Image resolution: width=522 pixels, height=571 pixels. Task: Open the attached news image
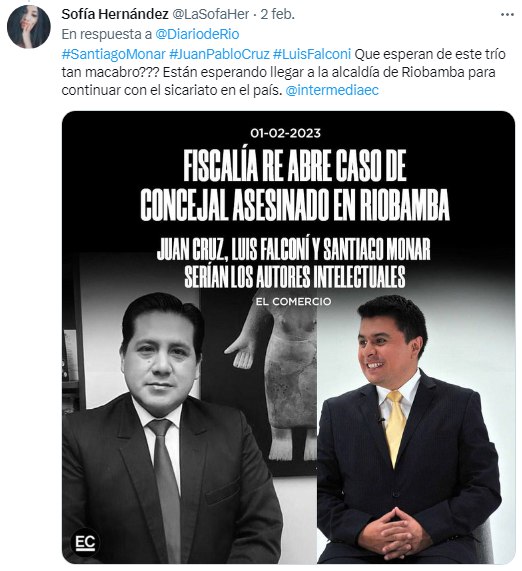288,337
